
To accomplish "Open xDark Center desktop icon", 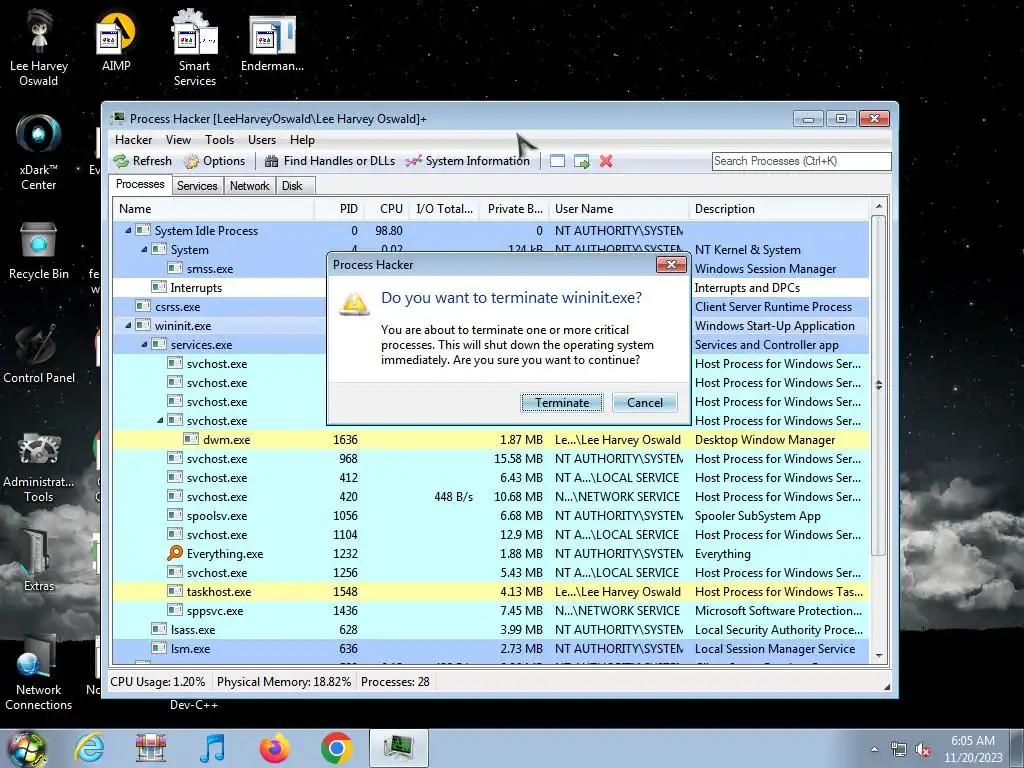I will (x=39, y=152).
